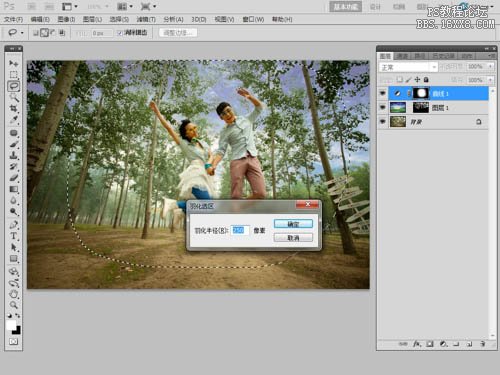The height and width of the screenshot is (375, 500).
Task: Select the Rectangular Marquee tool
Action: click(x=13, y=75)
